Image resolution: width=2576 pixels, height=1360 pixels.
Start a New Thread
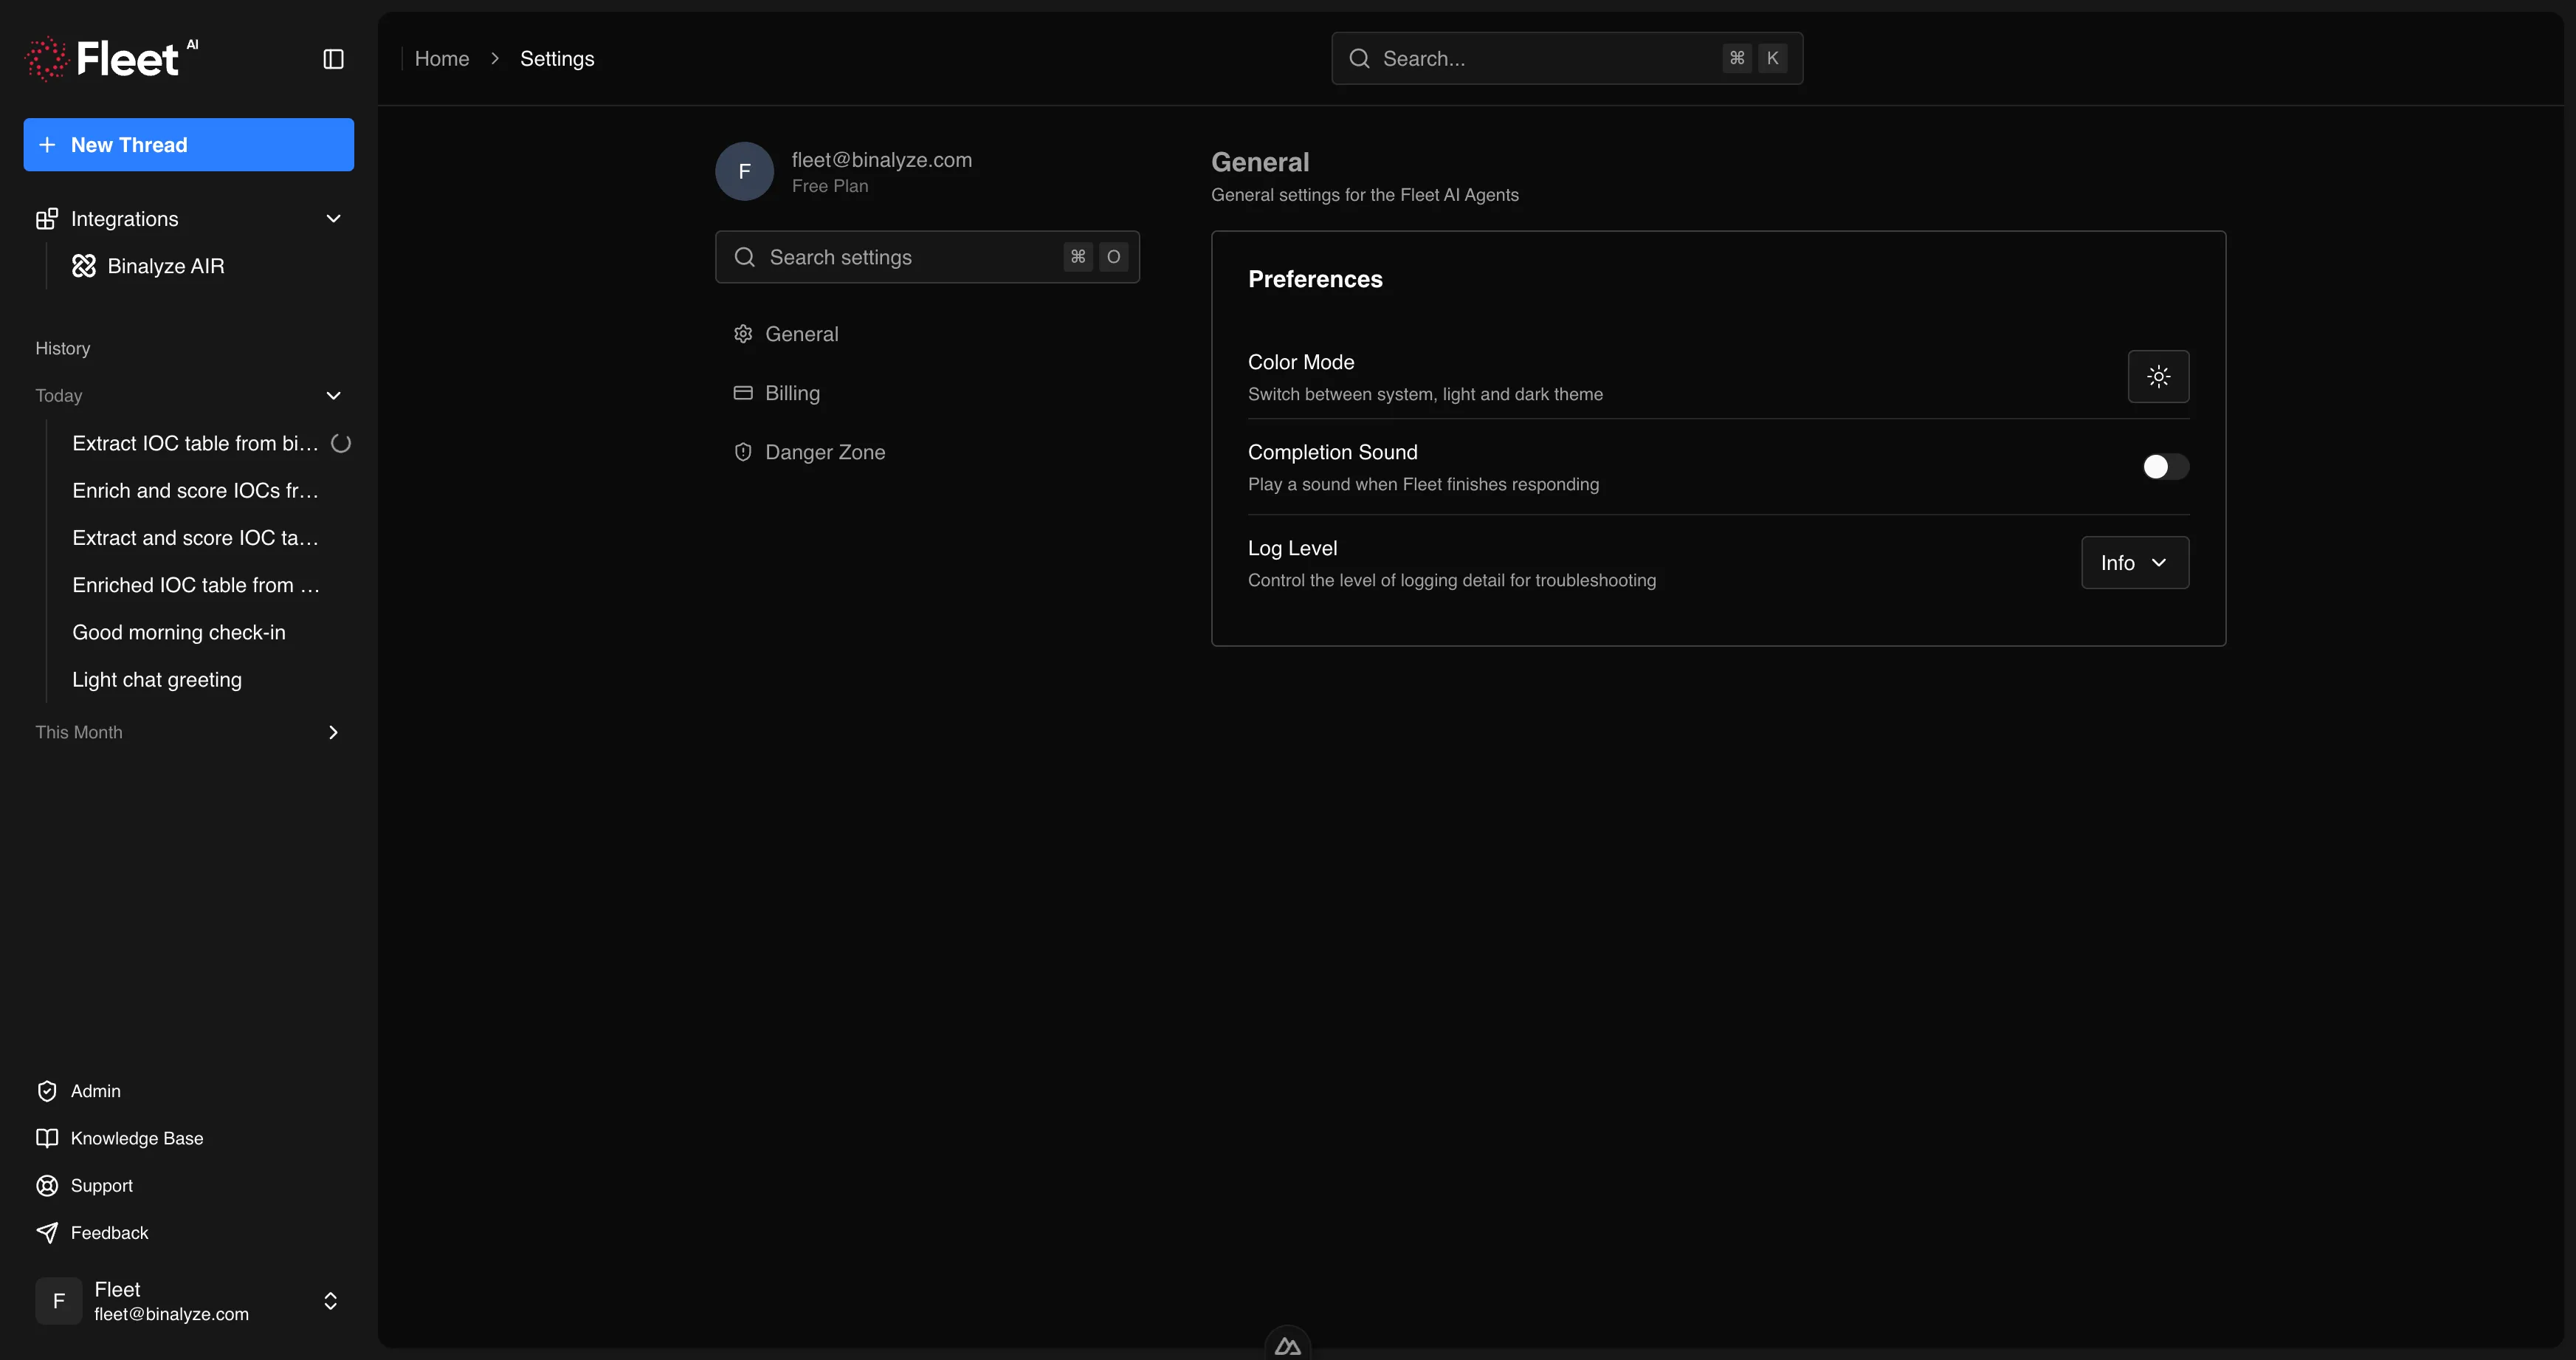coord(188,144)
